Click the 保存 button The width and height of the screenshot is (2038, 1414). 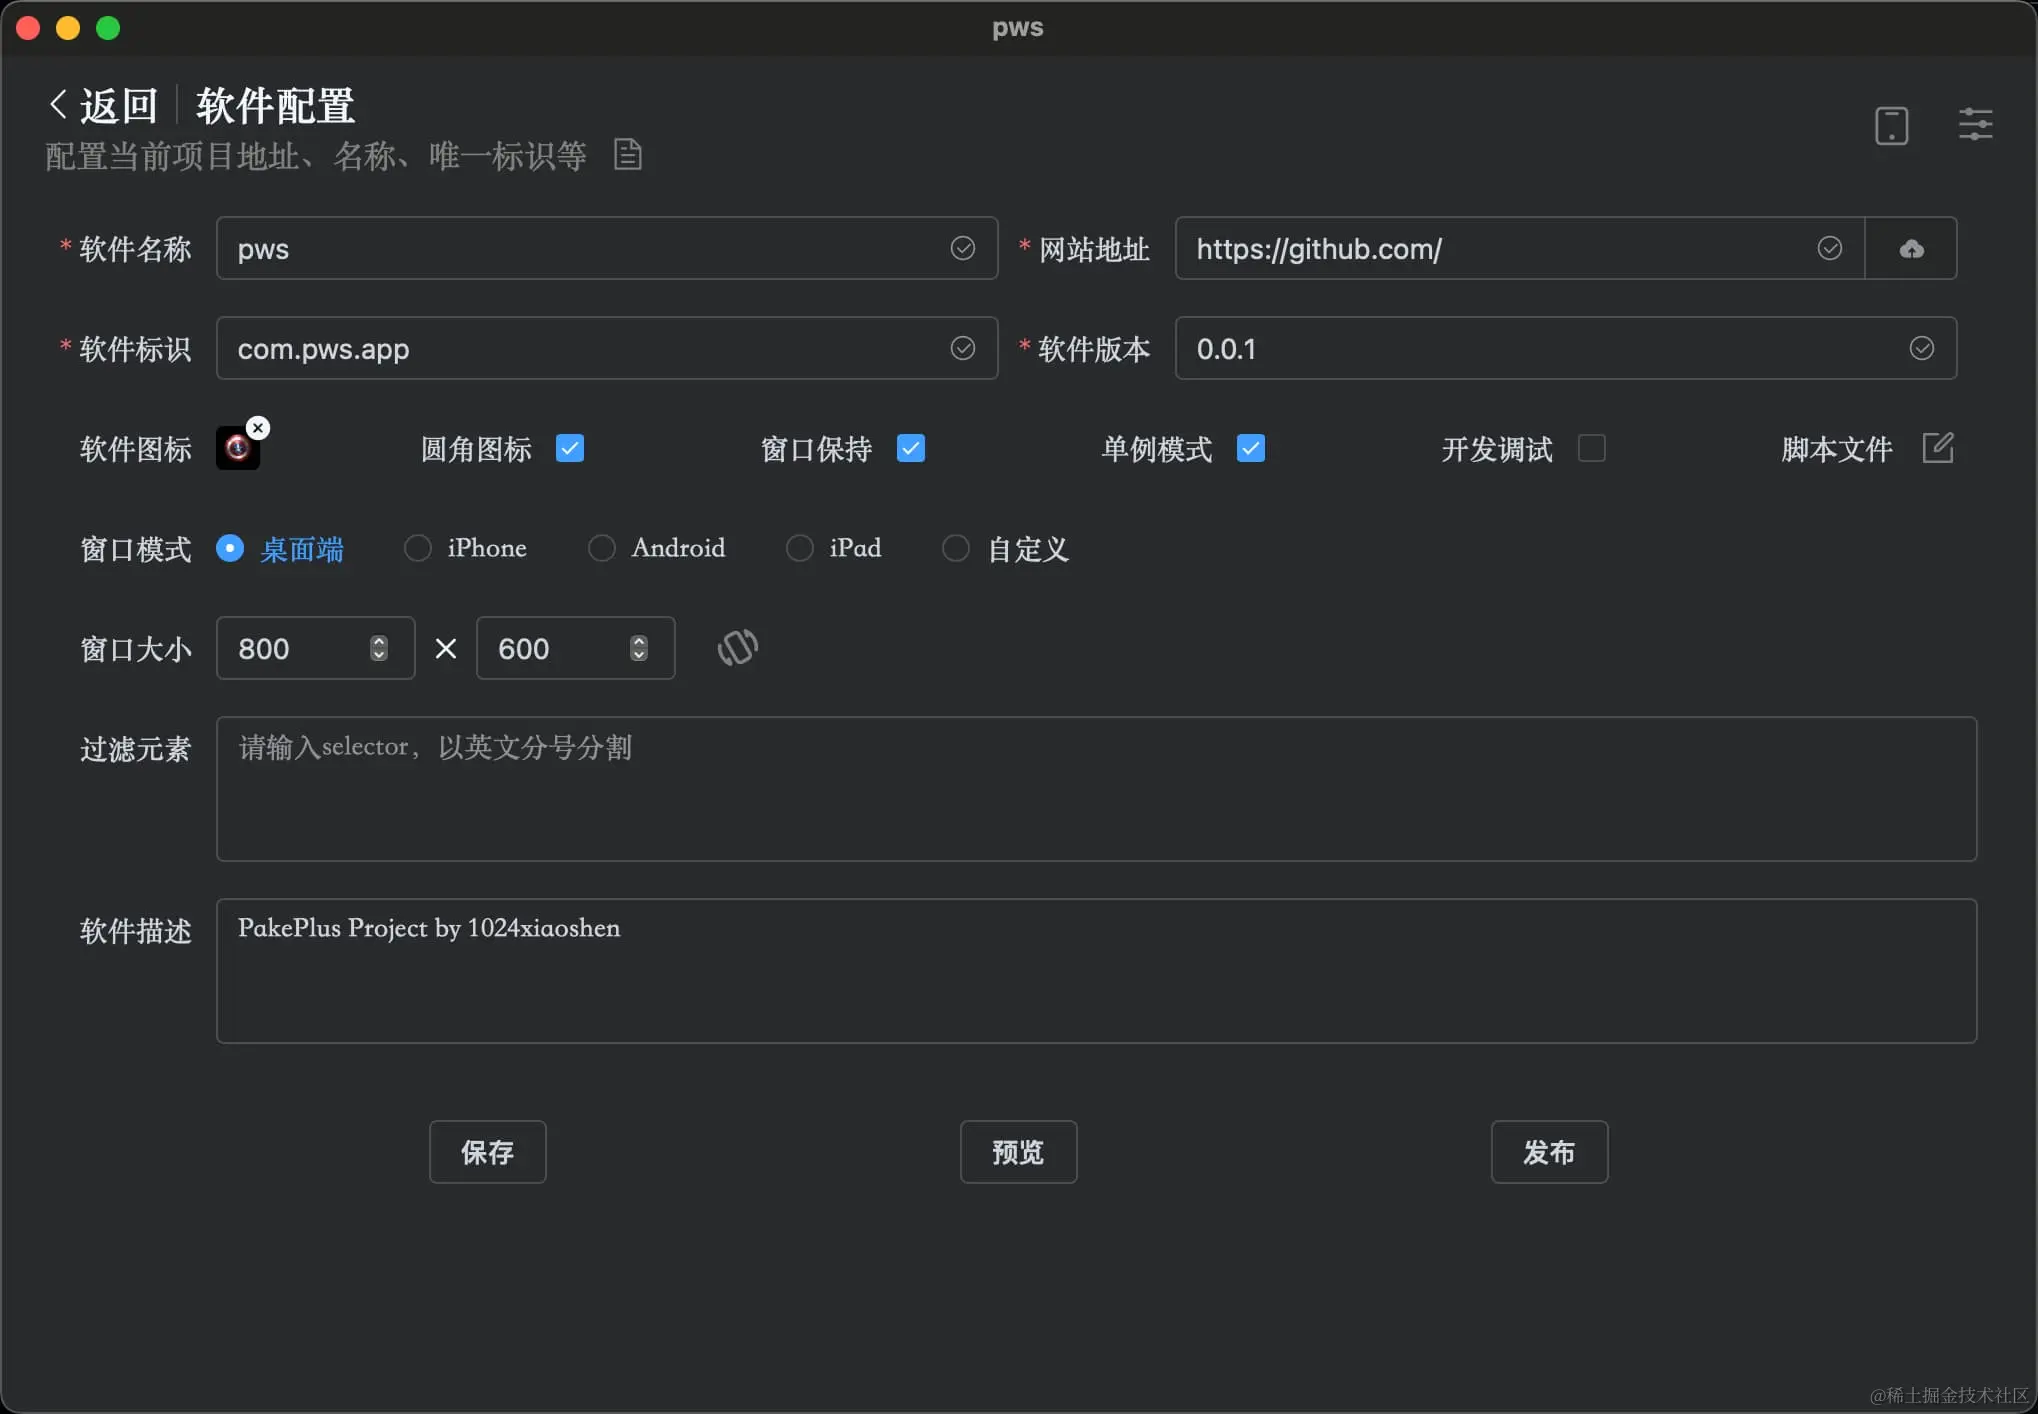point(488,1152)
